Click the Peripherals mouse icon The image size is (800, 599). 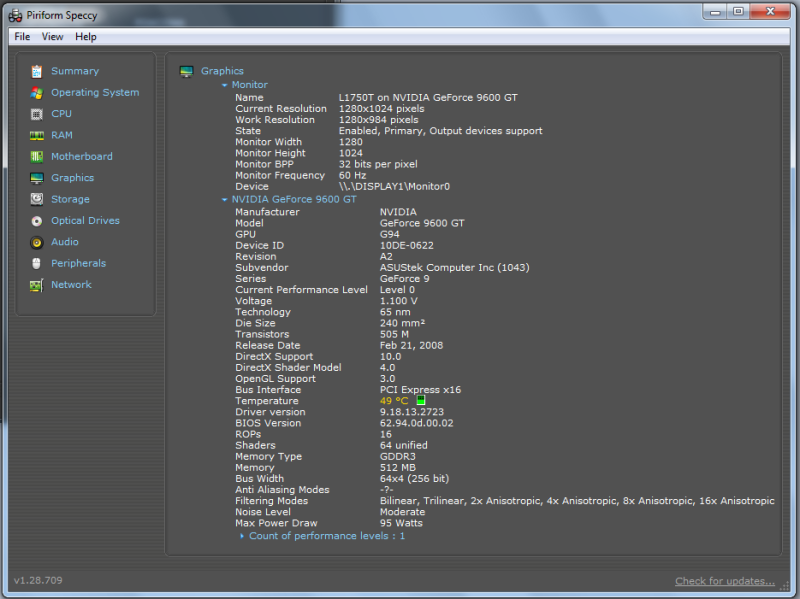click(36, 264)
